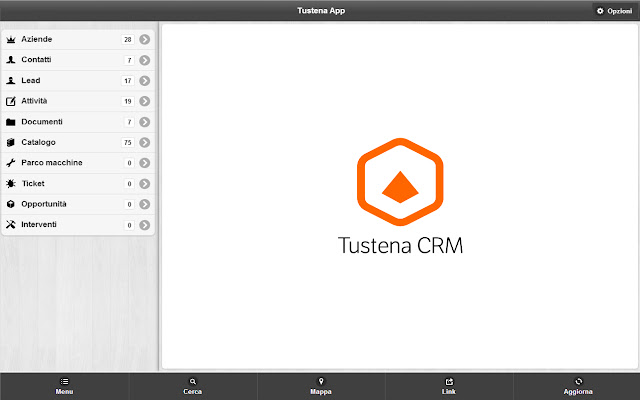This screenshot has height=400, width=640.
Task: Open the Documenti section
Action: [x=78, y=122]
